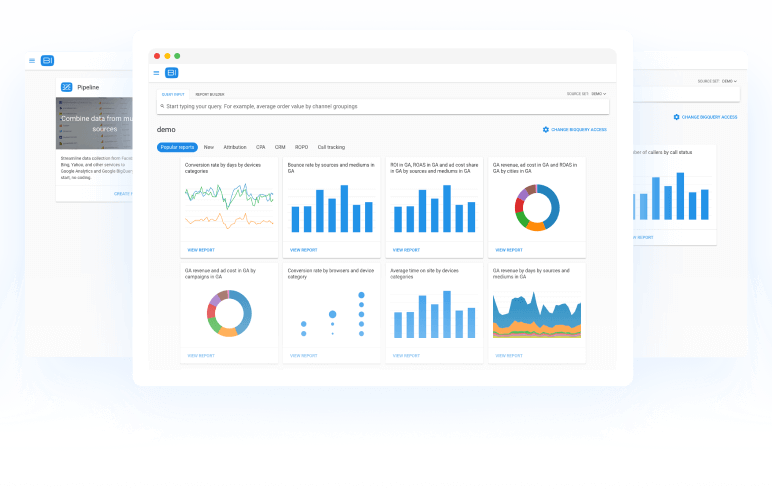Click the BI logo in the left background window
The width and height of the screenshot is (772, 490).
[x=47, y=61]
